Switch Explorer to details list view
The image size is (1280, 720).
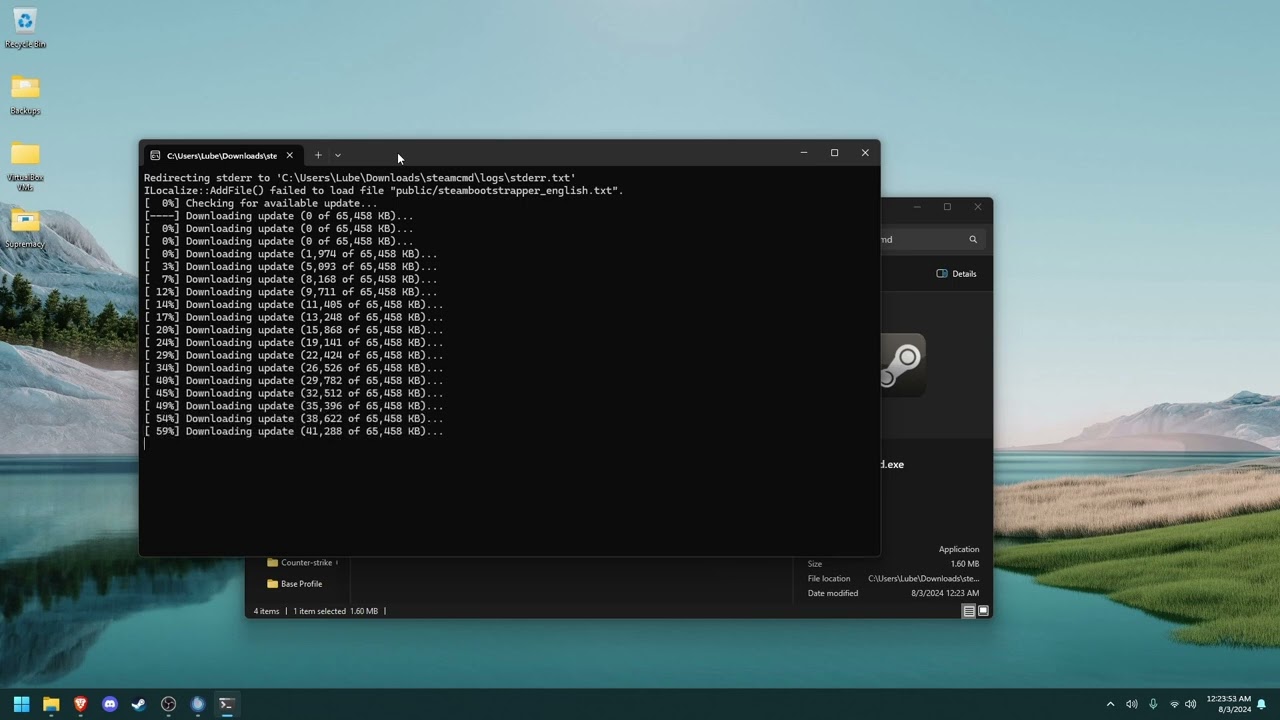969,611
